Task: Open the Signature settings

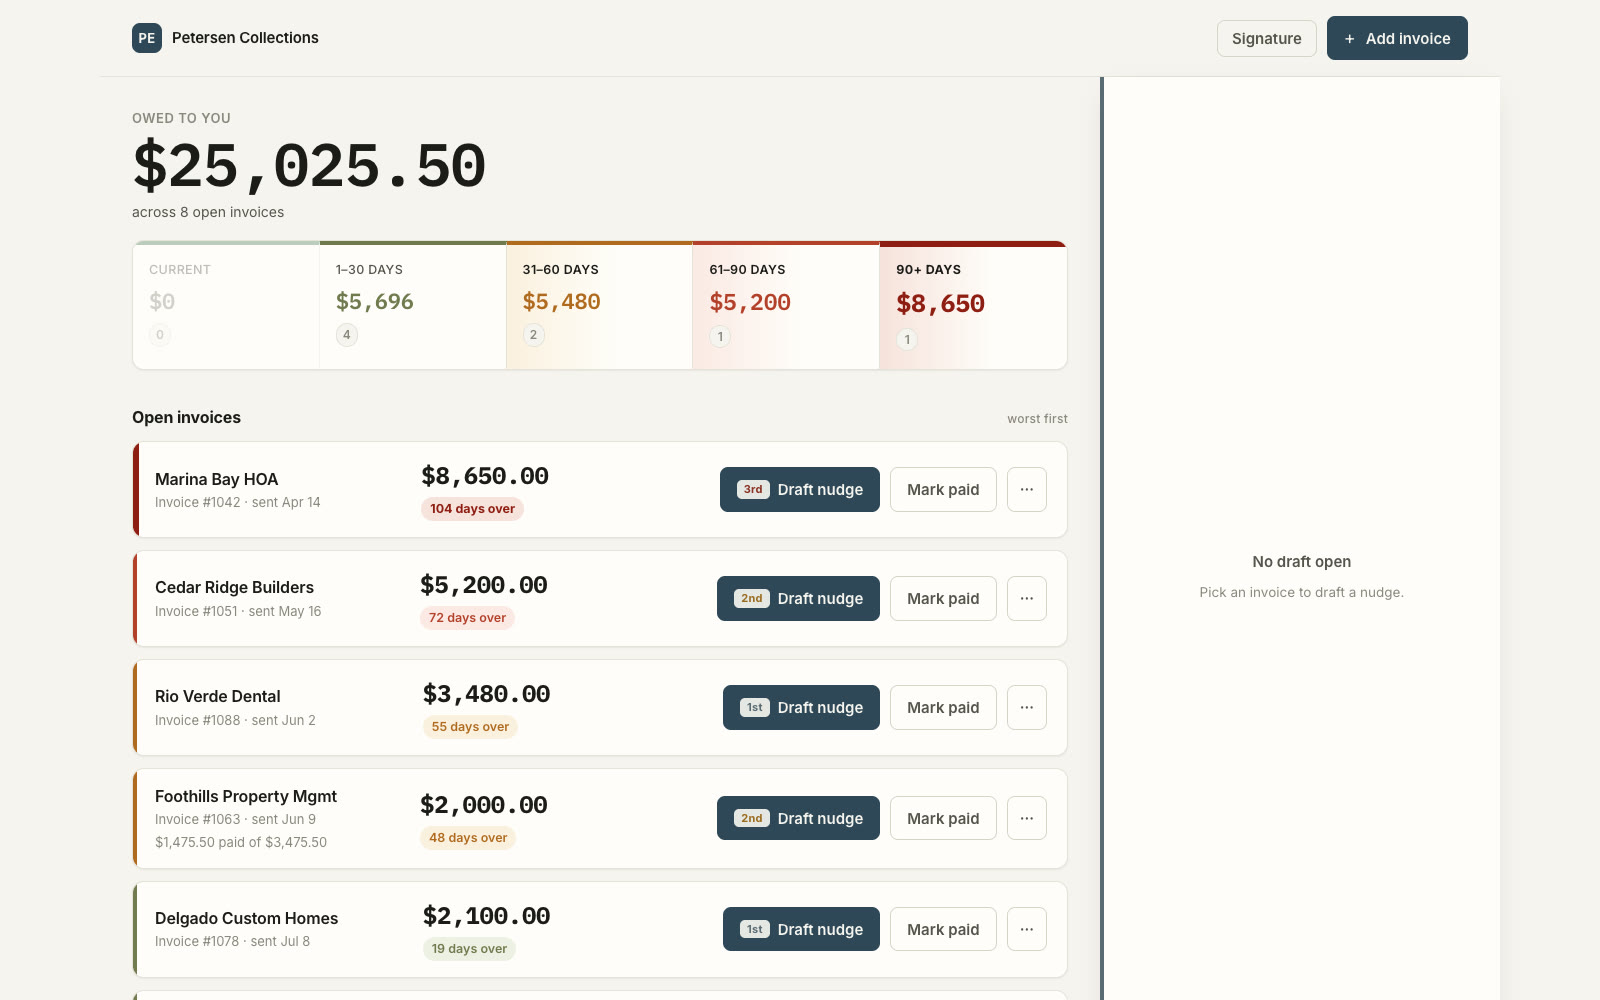Action: 1266,38
